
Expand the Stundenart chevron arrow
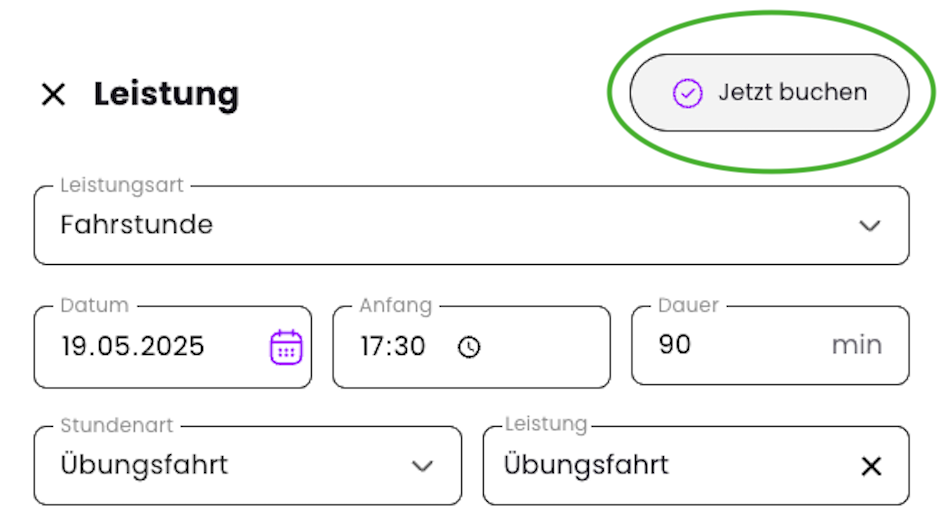[x=422, y=466]
